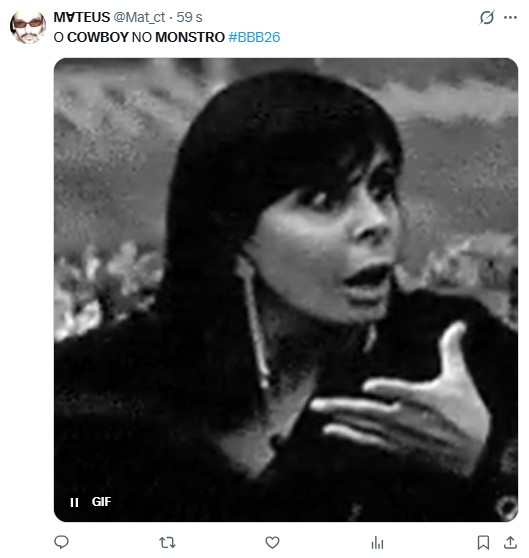View post analytics bar chart icon

point(377,542)
